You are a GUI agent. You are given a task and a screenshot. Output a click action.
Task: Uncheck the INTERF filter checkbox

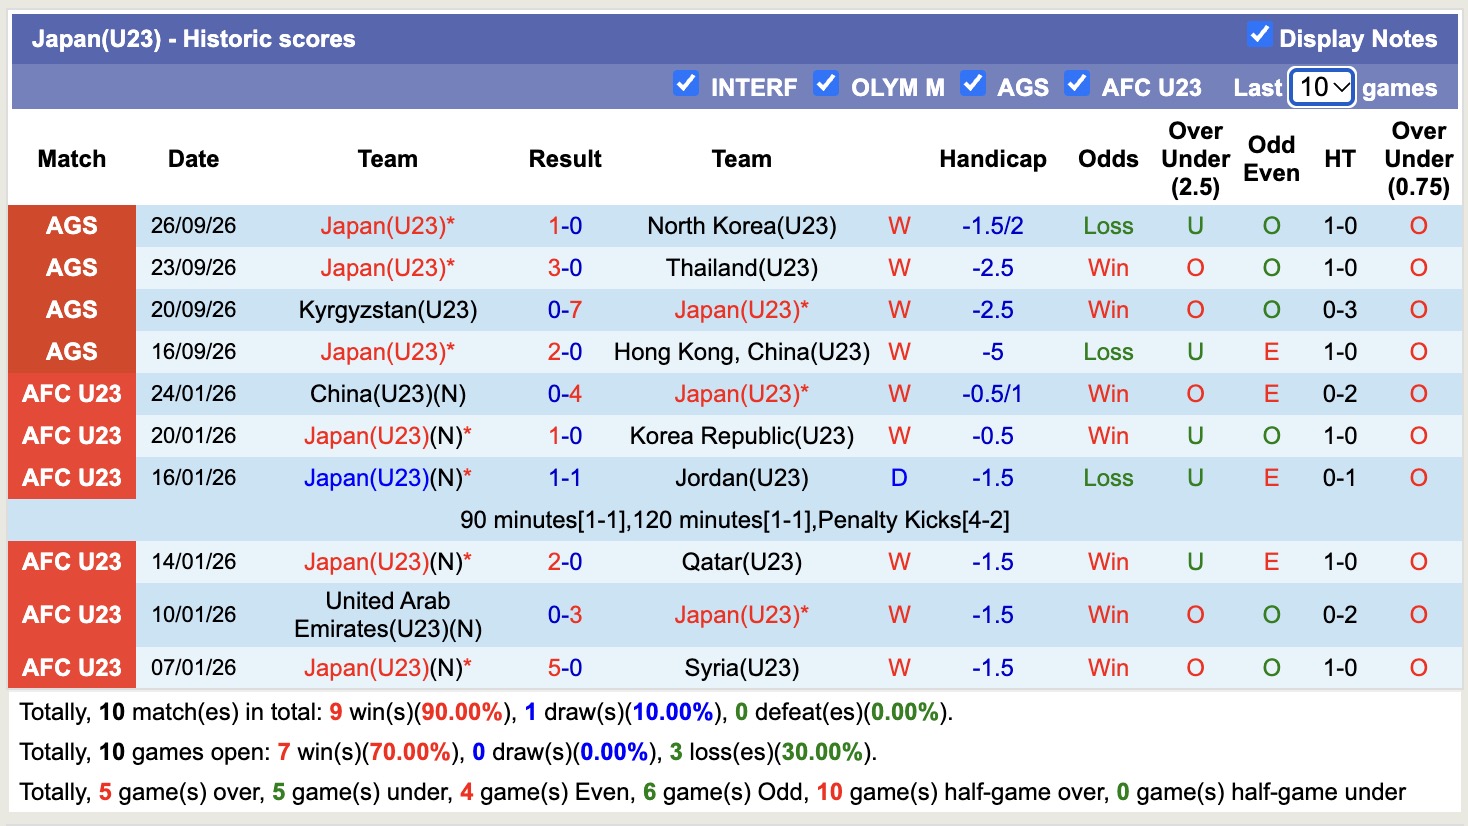pos(685,83)
